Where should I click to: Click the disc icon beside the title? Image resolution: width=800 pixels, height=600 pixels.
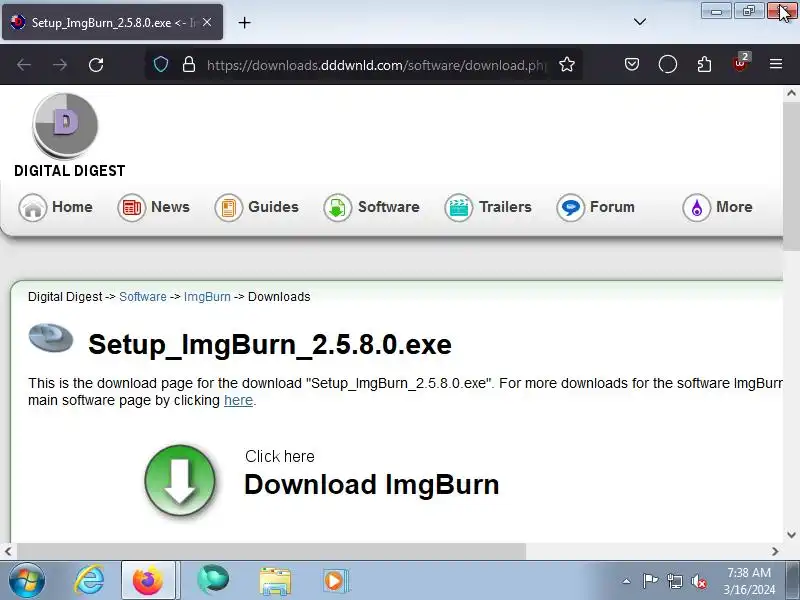click(x=51, y=338)
